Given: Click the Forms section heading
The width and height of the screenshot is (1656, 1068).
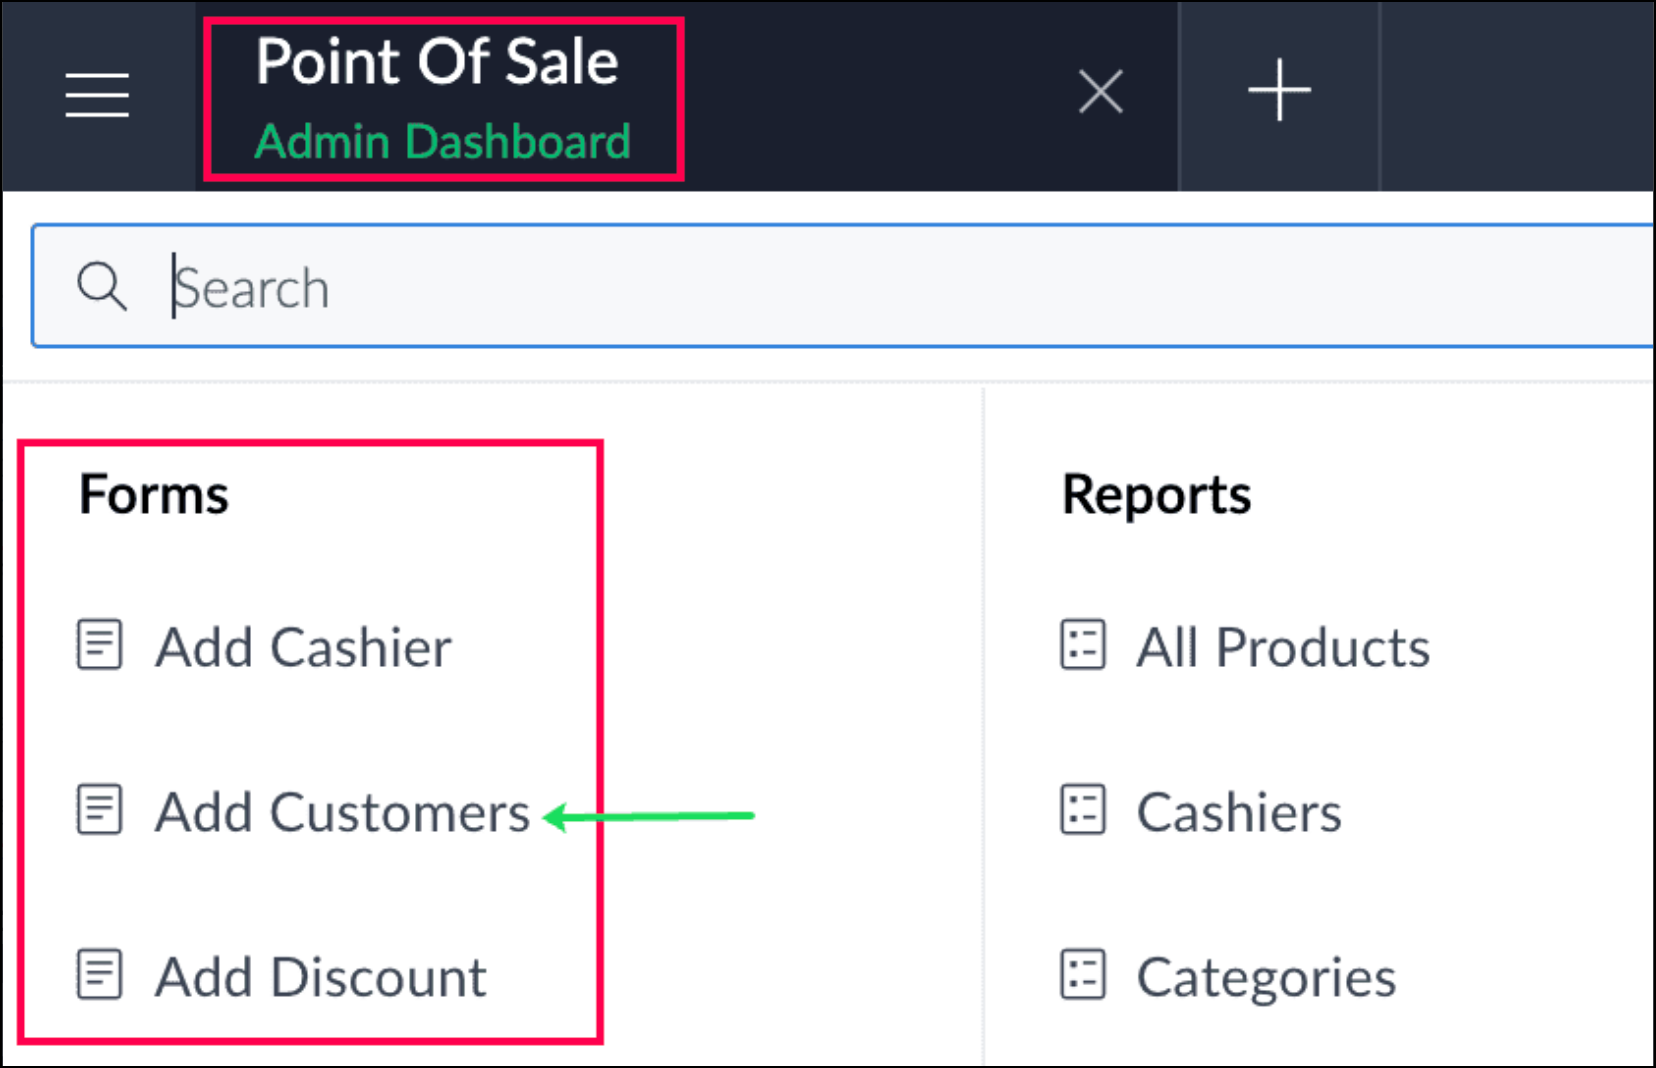Looking at the screenshot, I should [154, 494].
